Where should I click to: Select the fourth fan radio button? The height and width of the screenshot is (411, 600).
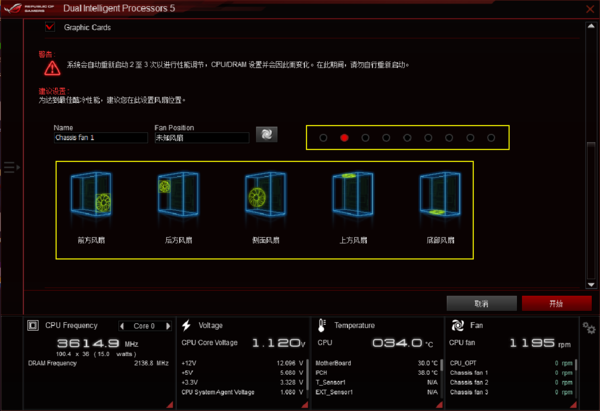(x=386, y=138)
